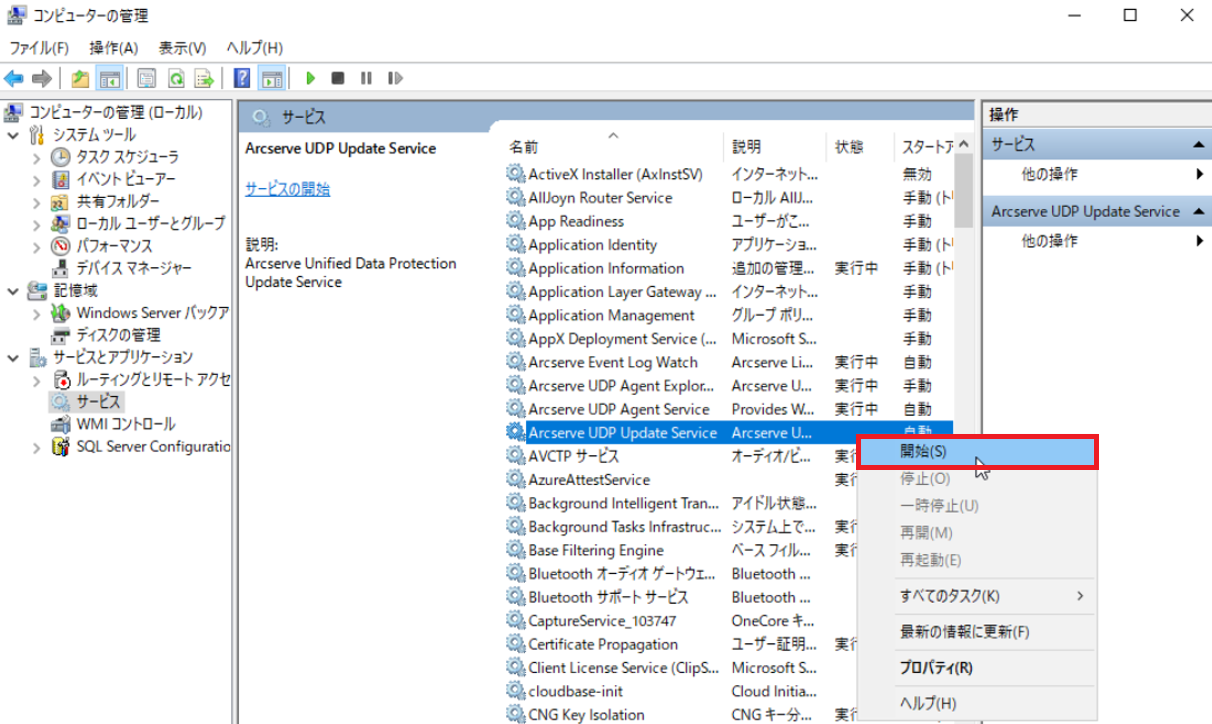Expand タスク スケジューラ via its chevron

coord(37,157)
